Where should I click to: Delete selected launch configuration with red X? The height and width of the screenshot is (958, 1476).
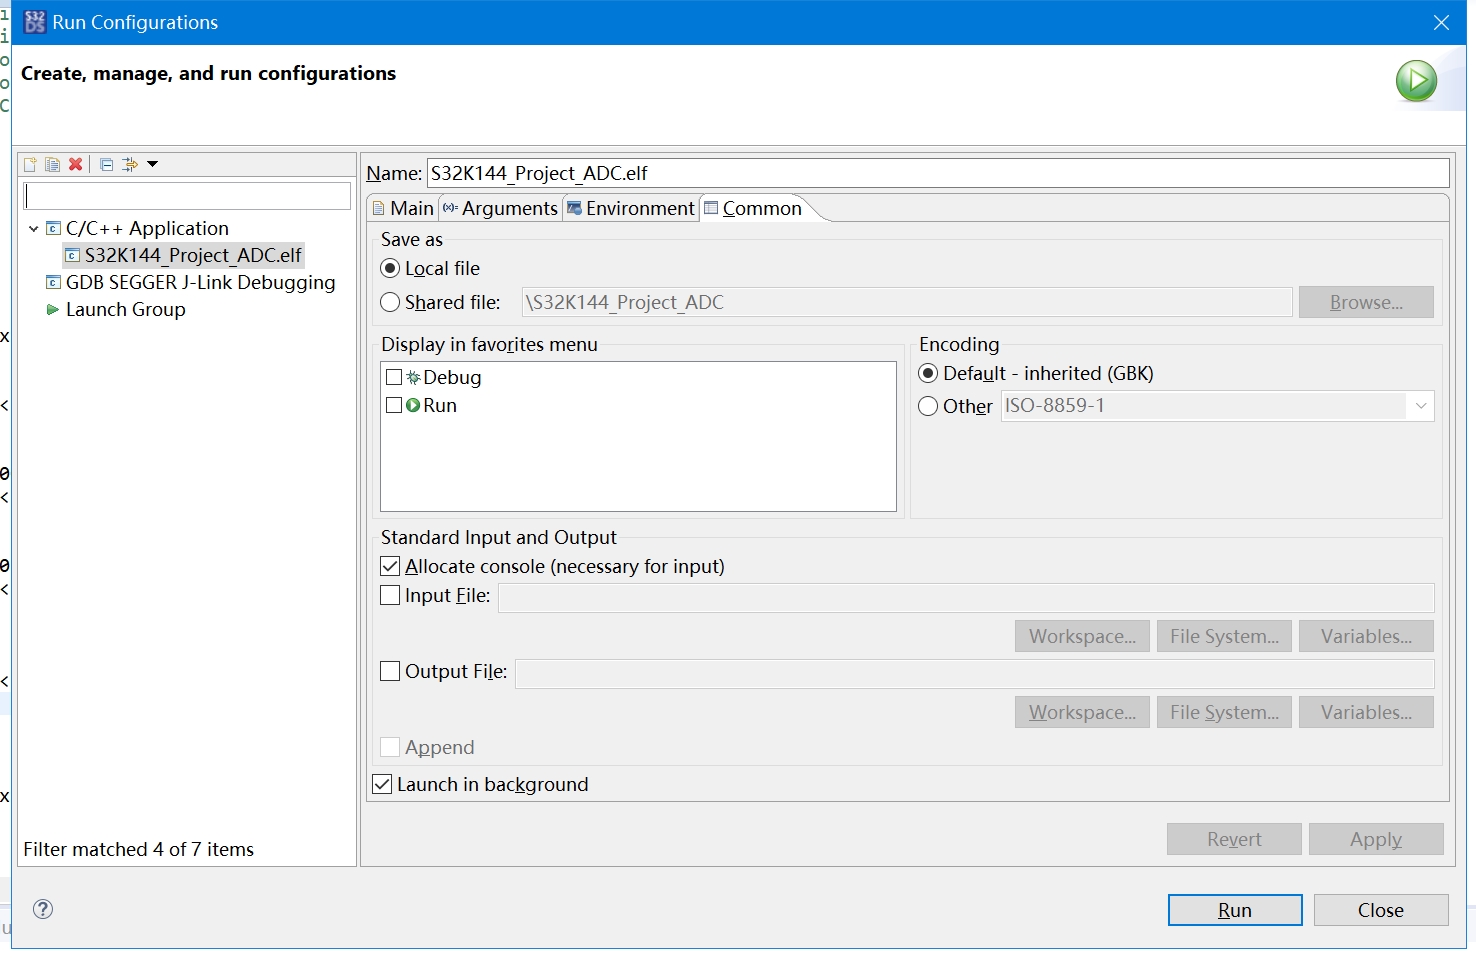pos(75,165)
